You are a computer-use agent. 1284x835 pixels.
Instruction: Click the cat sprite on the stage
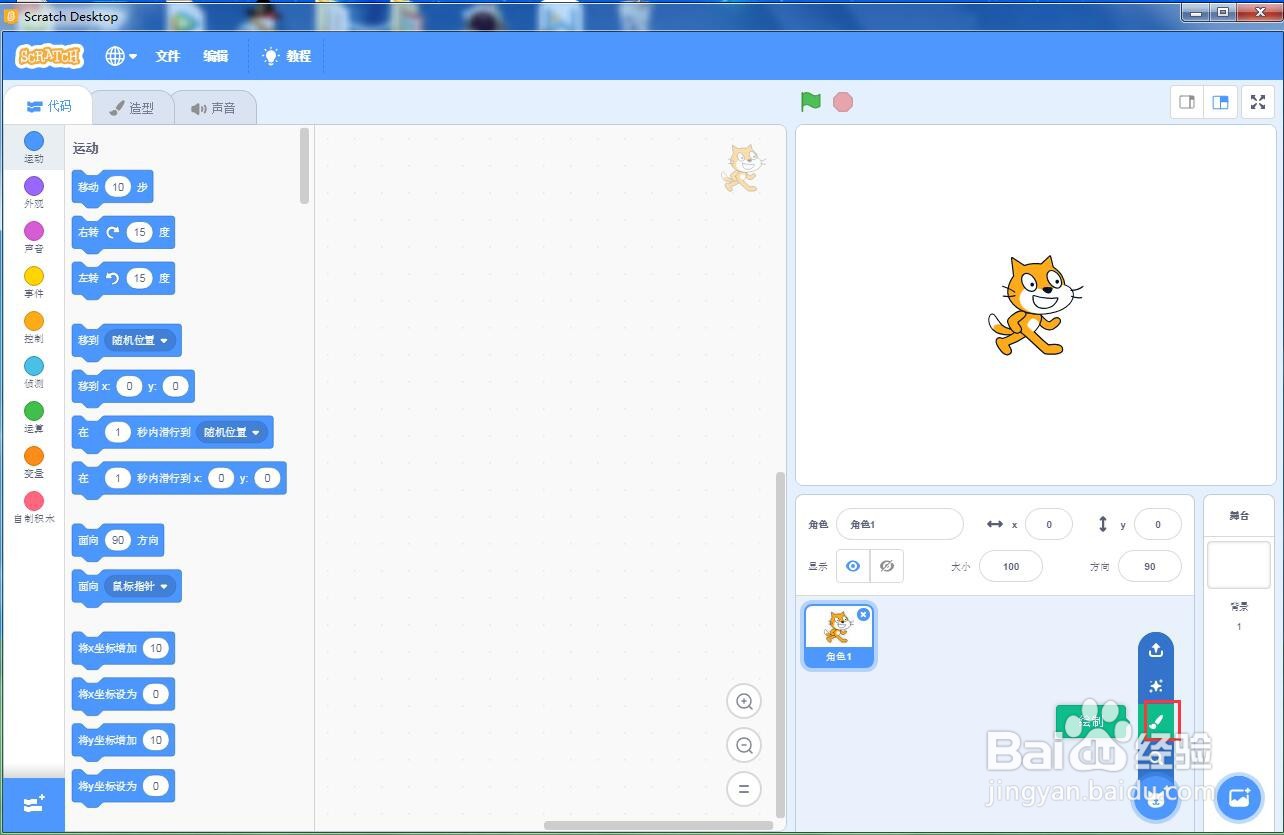pos(1034,305)
